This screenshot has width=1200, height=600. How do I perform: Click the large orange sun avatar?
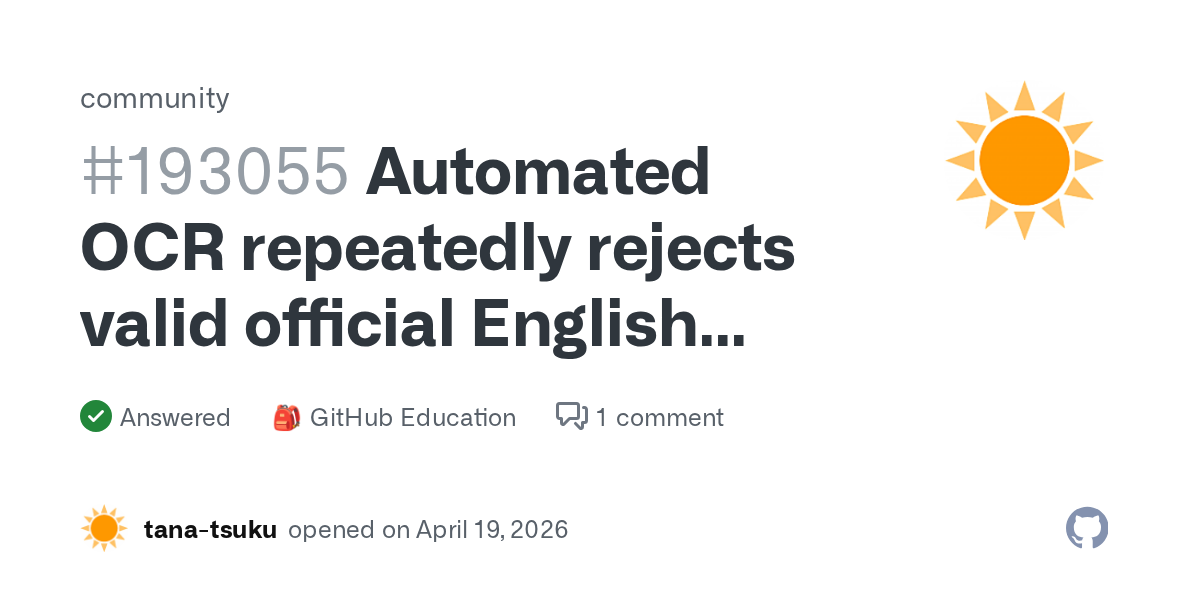1024,161
